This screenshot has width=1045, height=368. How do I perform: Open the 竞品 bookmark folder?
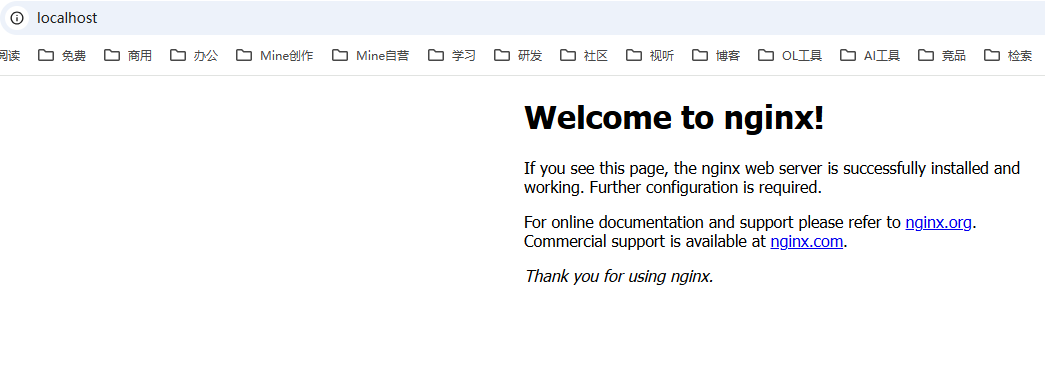click(942, 56)
